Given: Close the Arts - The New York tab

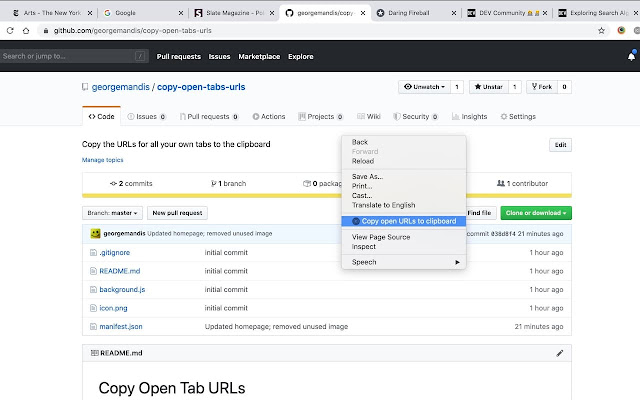Looking at the screenshot, I should point(90,13).
